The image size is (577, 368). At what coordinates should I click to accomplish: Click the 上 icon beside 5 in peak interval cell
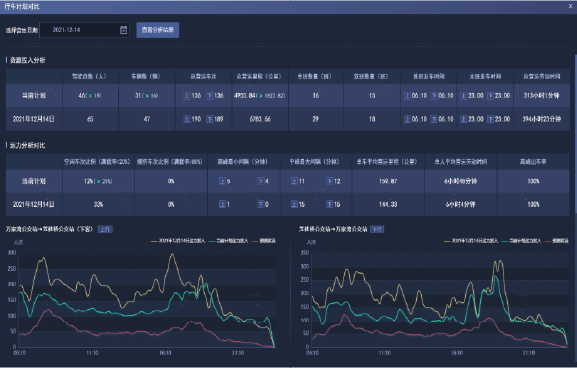click(222, 181)
